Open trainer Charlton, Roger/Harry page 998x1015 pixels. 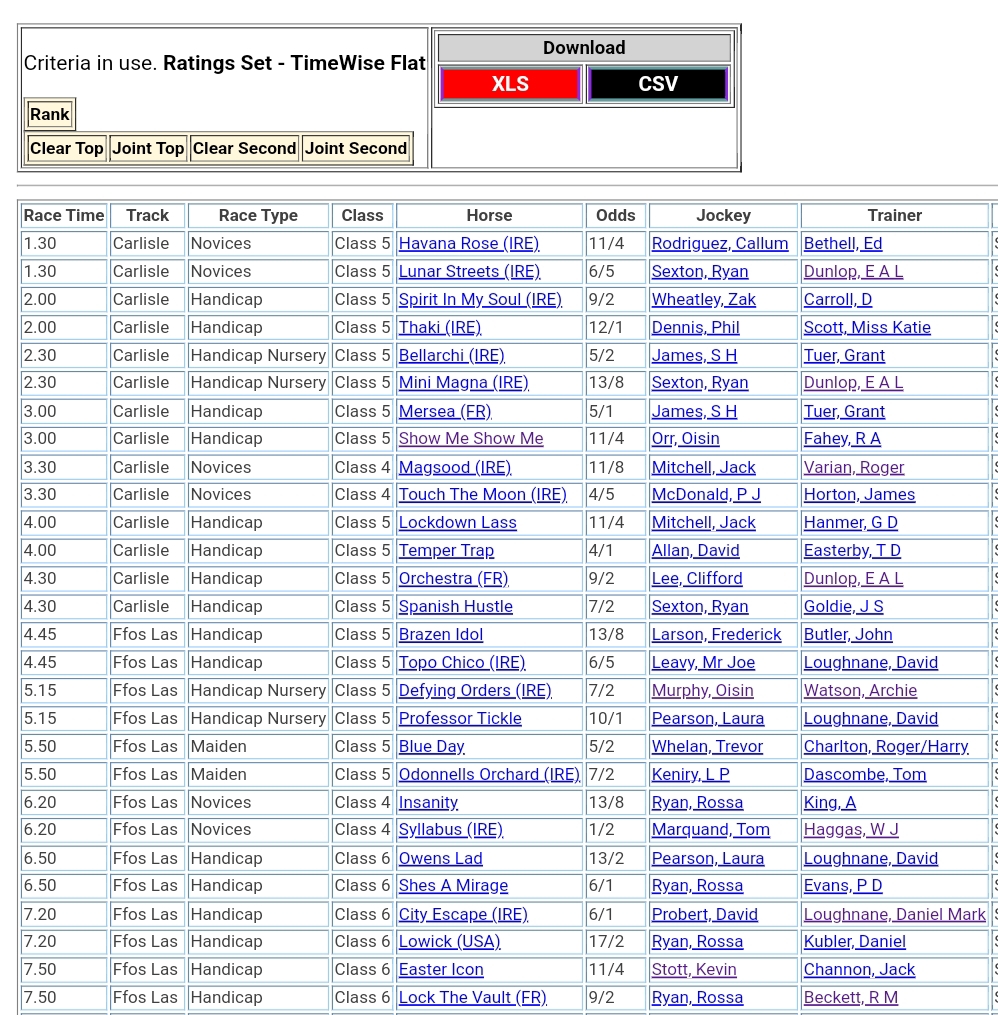885,746
